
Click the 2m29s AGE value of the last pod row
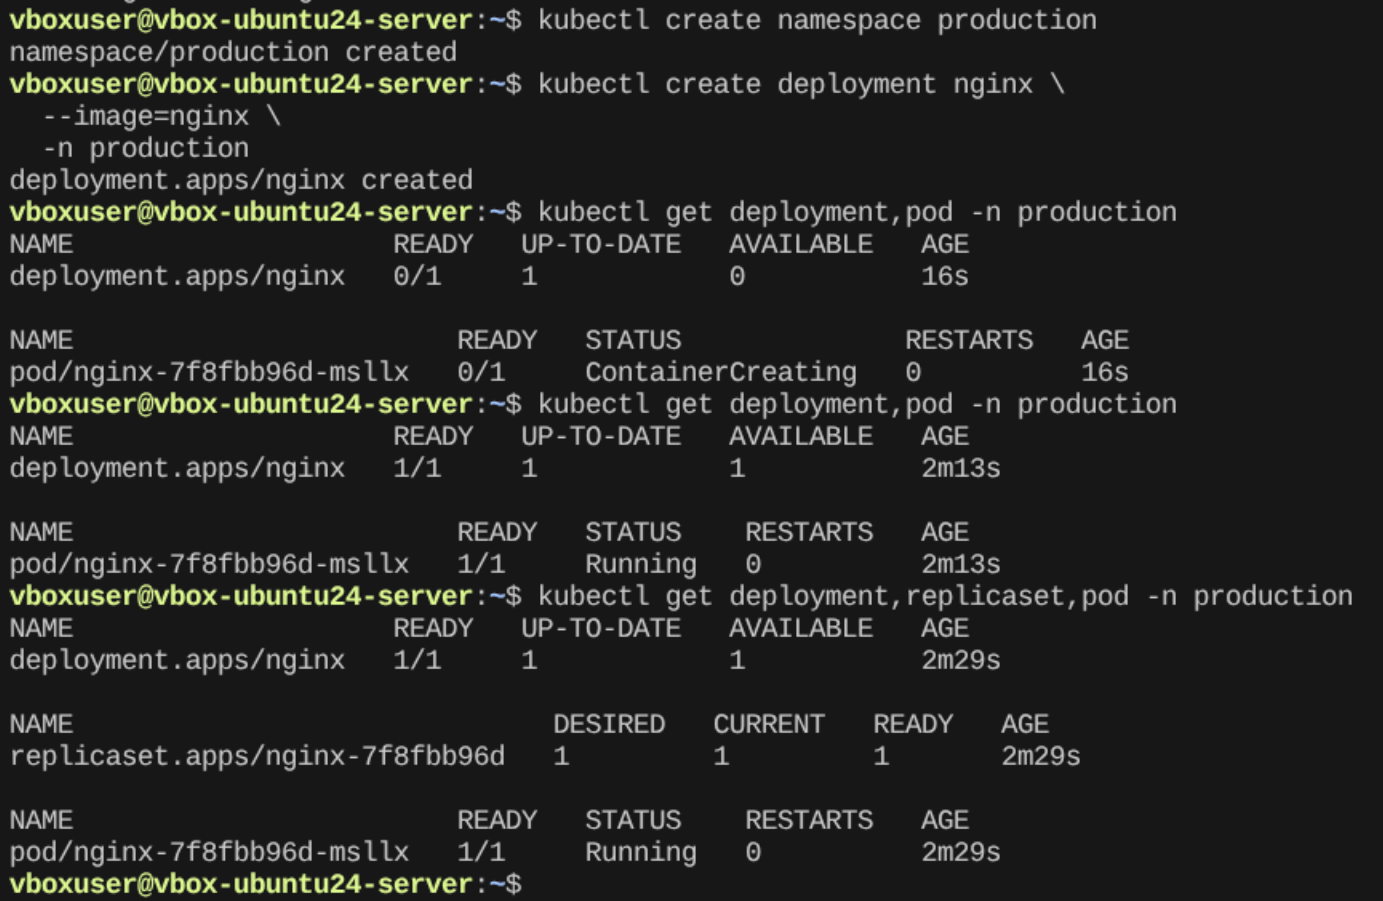pos(961,852)
